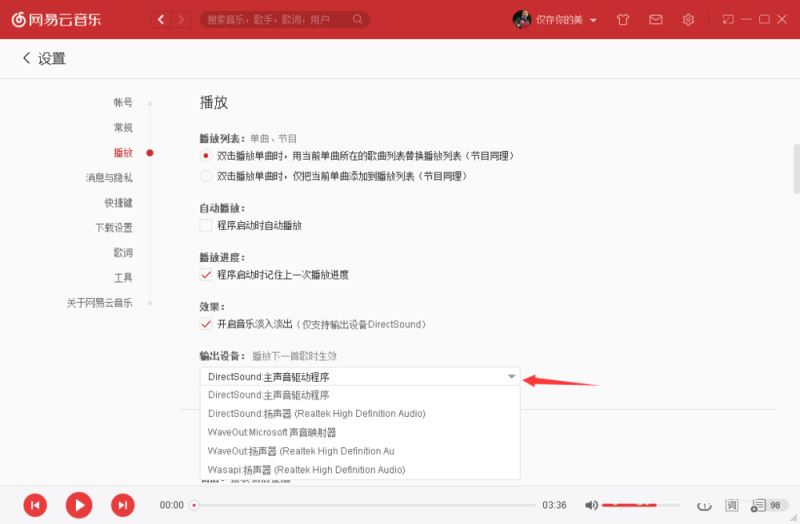Image resolution: width=800 pixels, height=524 pixels.
Task: Select the 工具 settings section
Action: coord(122,278)
